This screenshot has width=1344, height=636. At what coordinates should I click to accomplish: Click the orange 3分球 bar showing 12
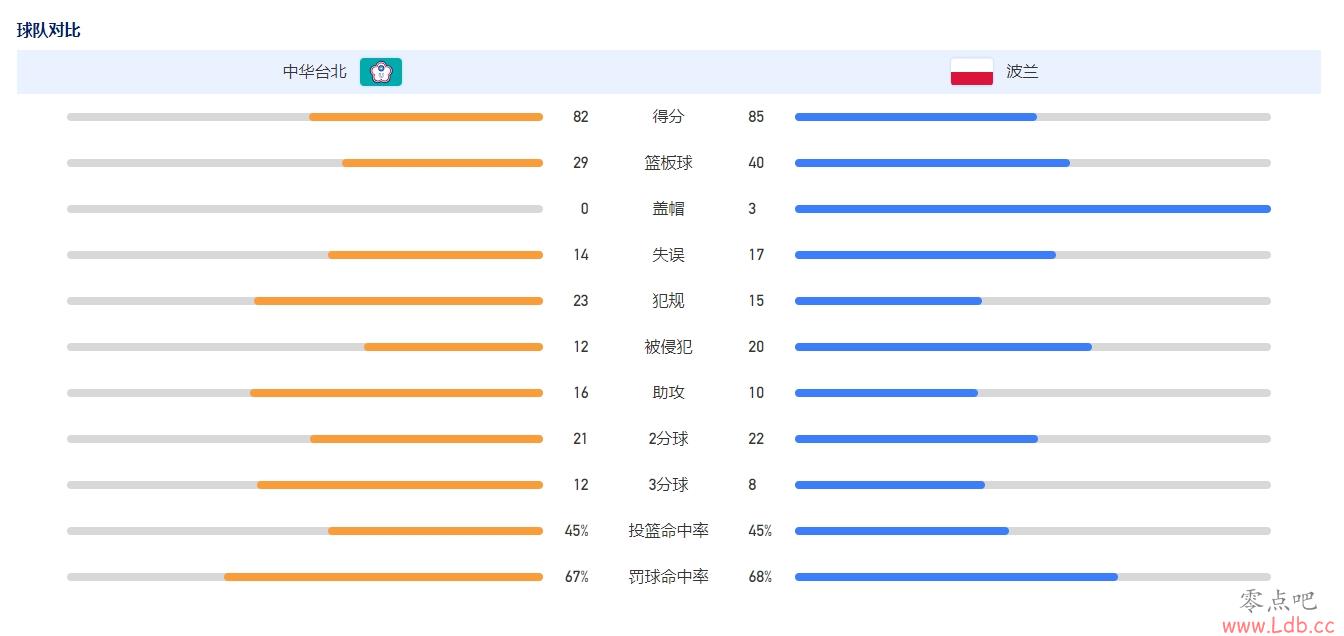pos(400,485)
